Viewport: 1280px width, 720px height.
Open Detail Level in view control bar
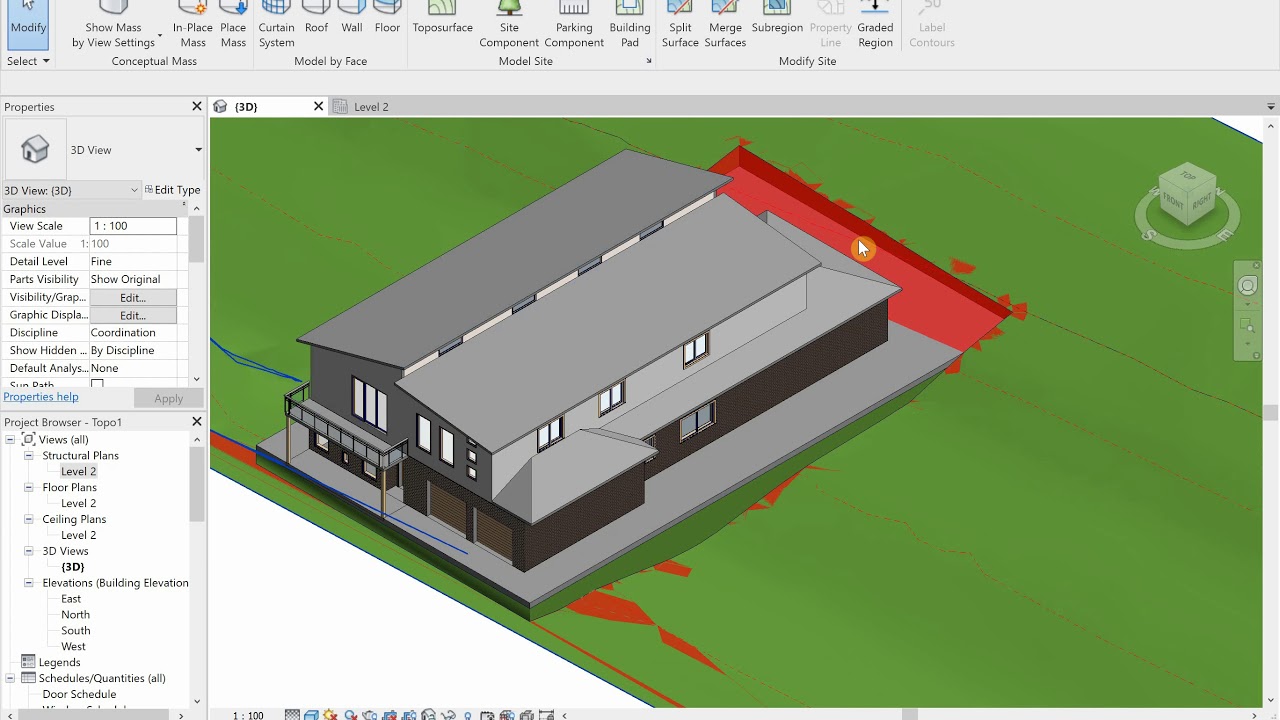click(292, 715)
